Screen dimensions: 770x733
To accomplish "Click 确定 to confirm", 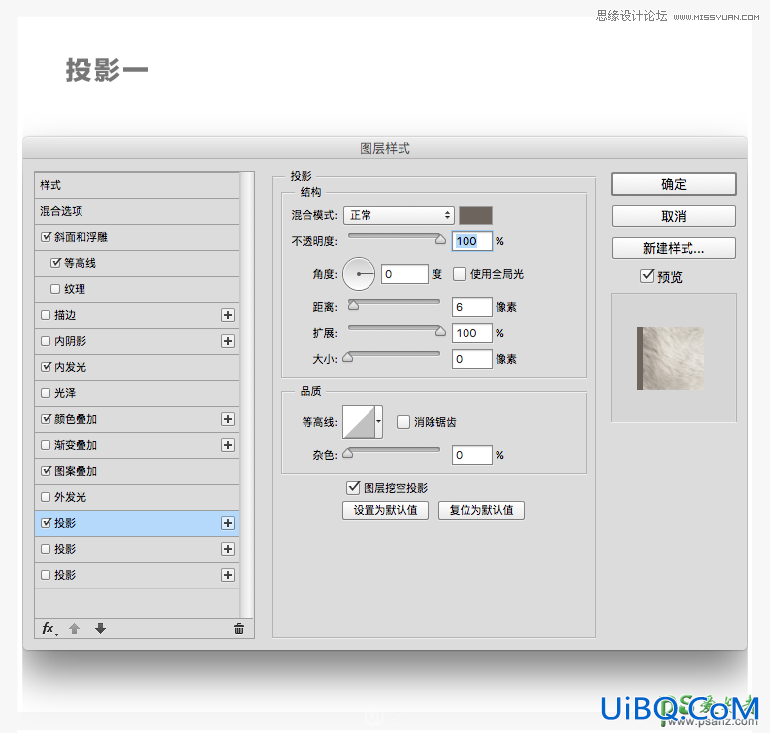I will [x=674, y=184].
